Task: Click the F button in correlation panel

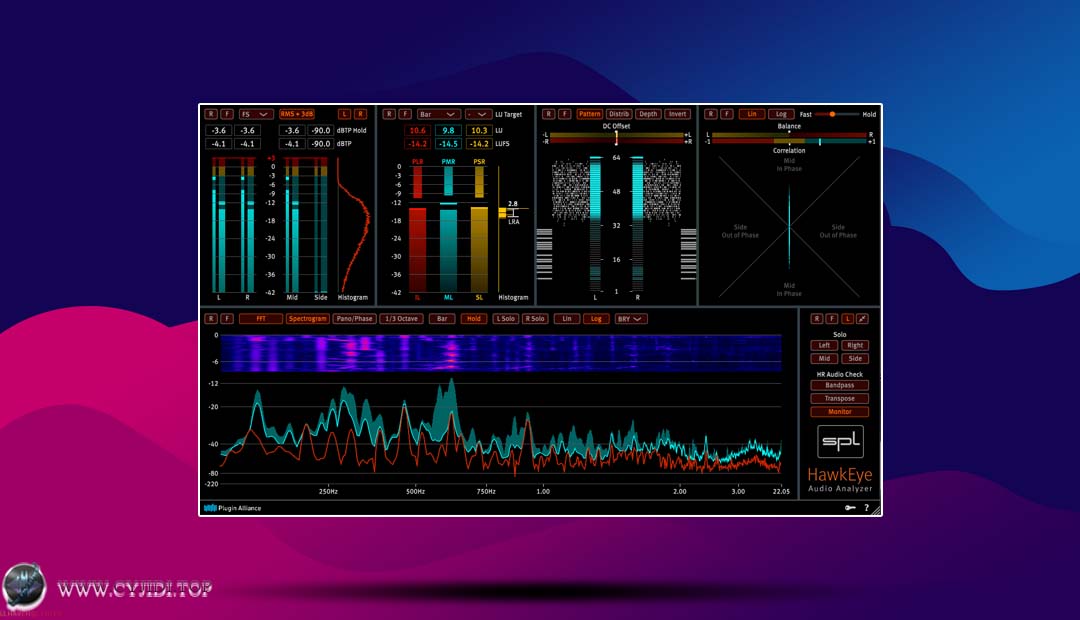Action: (x=727, y=114)
